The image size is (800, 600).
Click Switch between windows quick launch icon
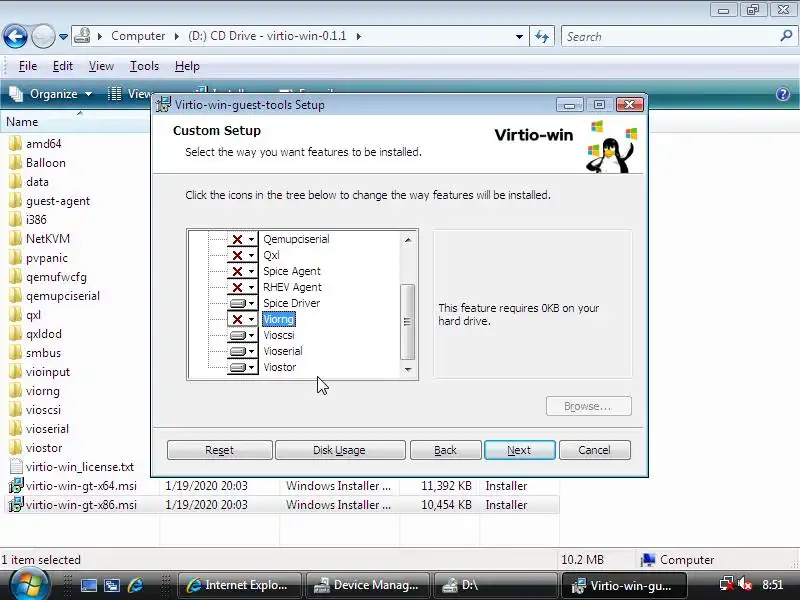tap(112, 585)
